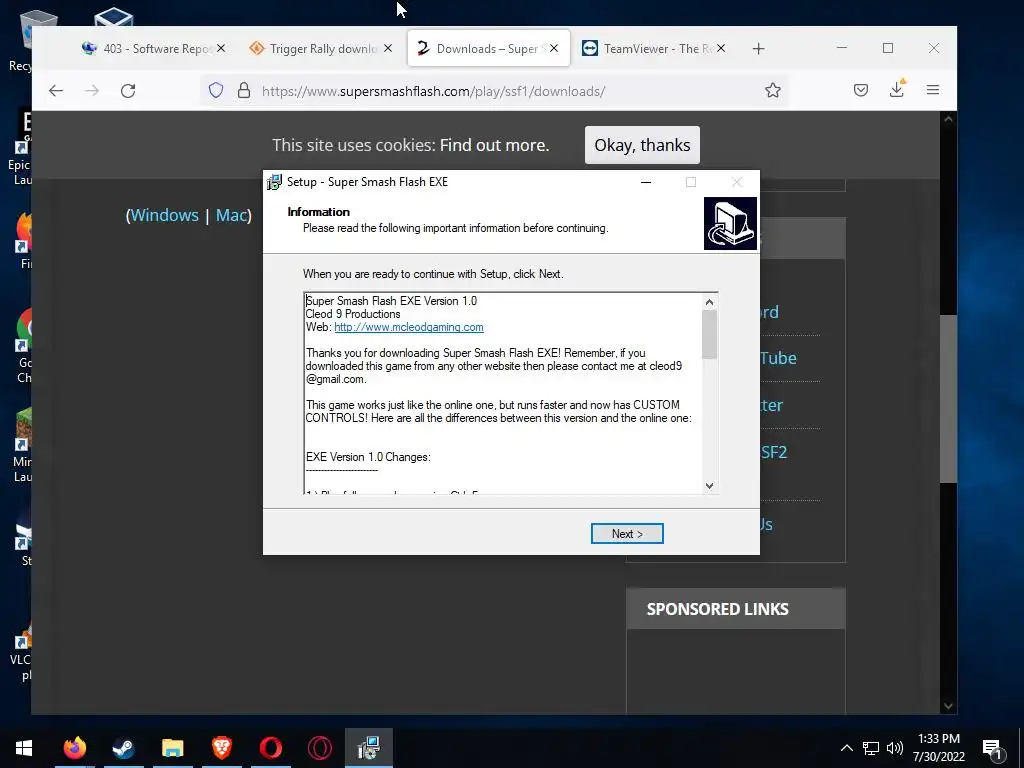Click the Setup text scrollbar thumb
Image resolution: width=1024 pixels, height=768 pixels.
tap(709, 334)
